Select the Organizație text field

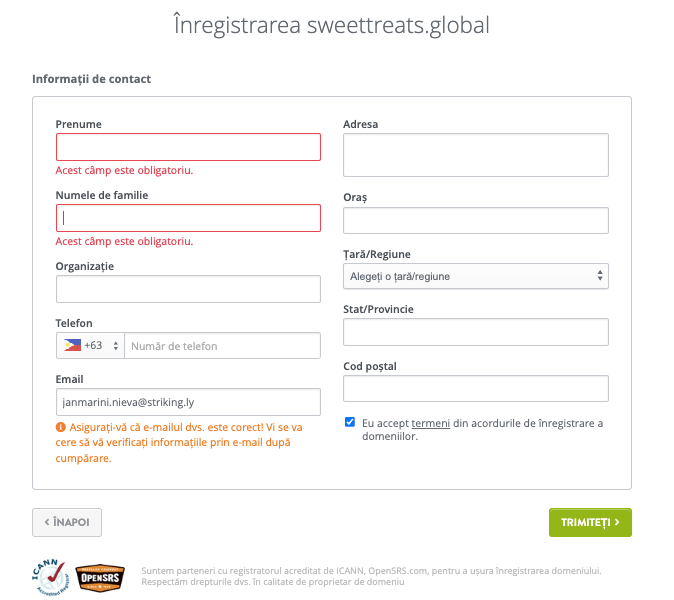[x=188, y=289]
